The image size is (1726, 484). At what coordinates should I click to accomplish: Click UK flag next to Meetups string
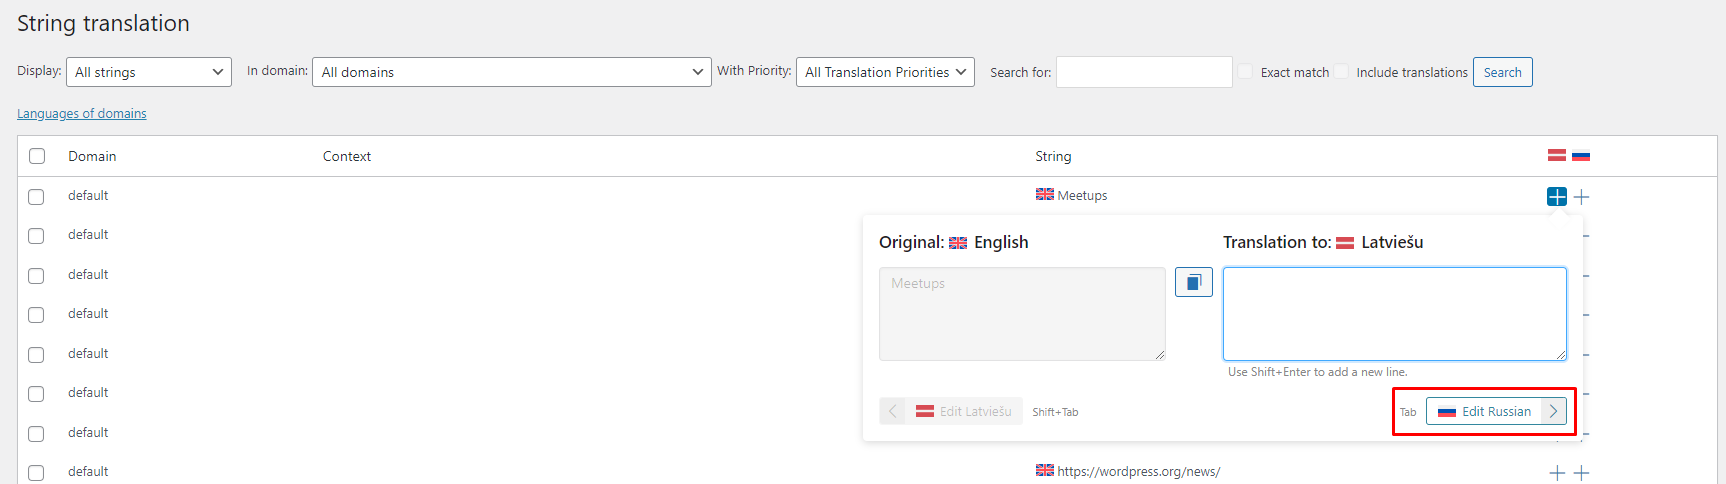coord(1044,195)
